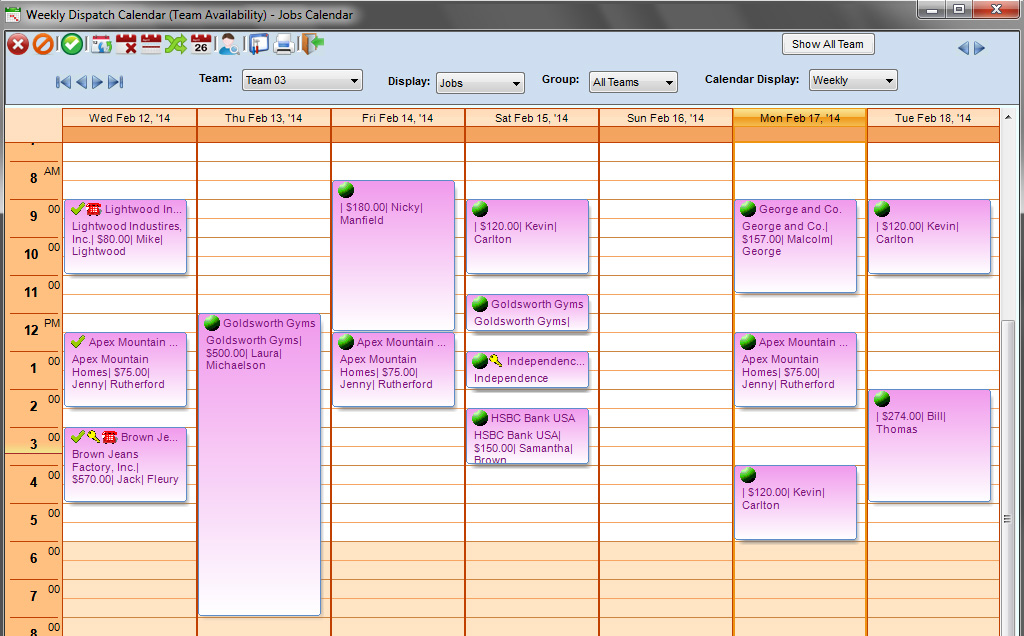This screenshot has width=1024, height=636.
Task: Select the Thu Feb 13, '14 day header
Action: click(264, 118)
